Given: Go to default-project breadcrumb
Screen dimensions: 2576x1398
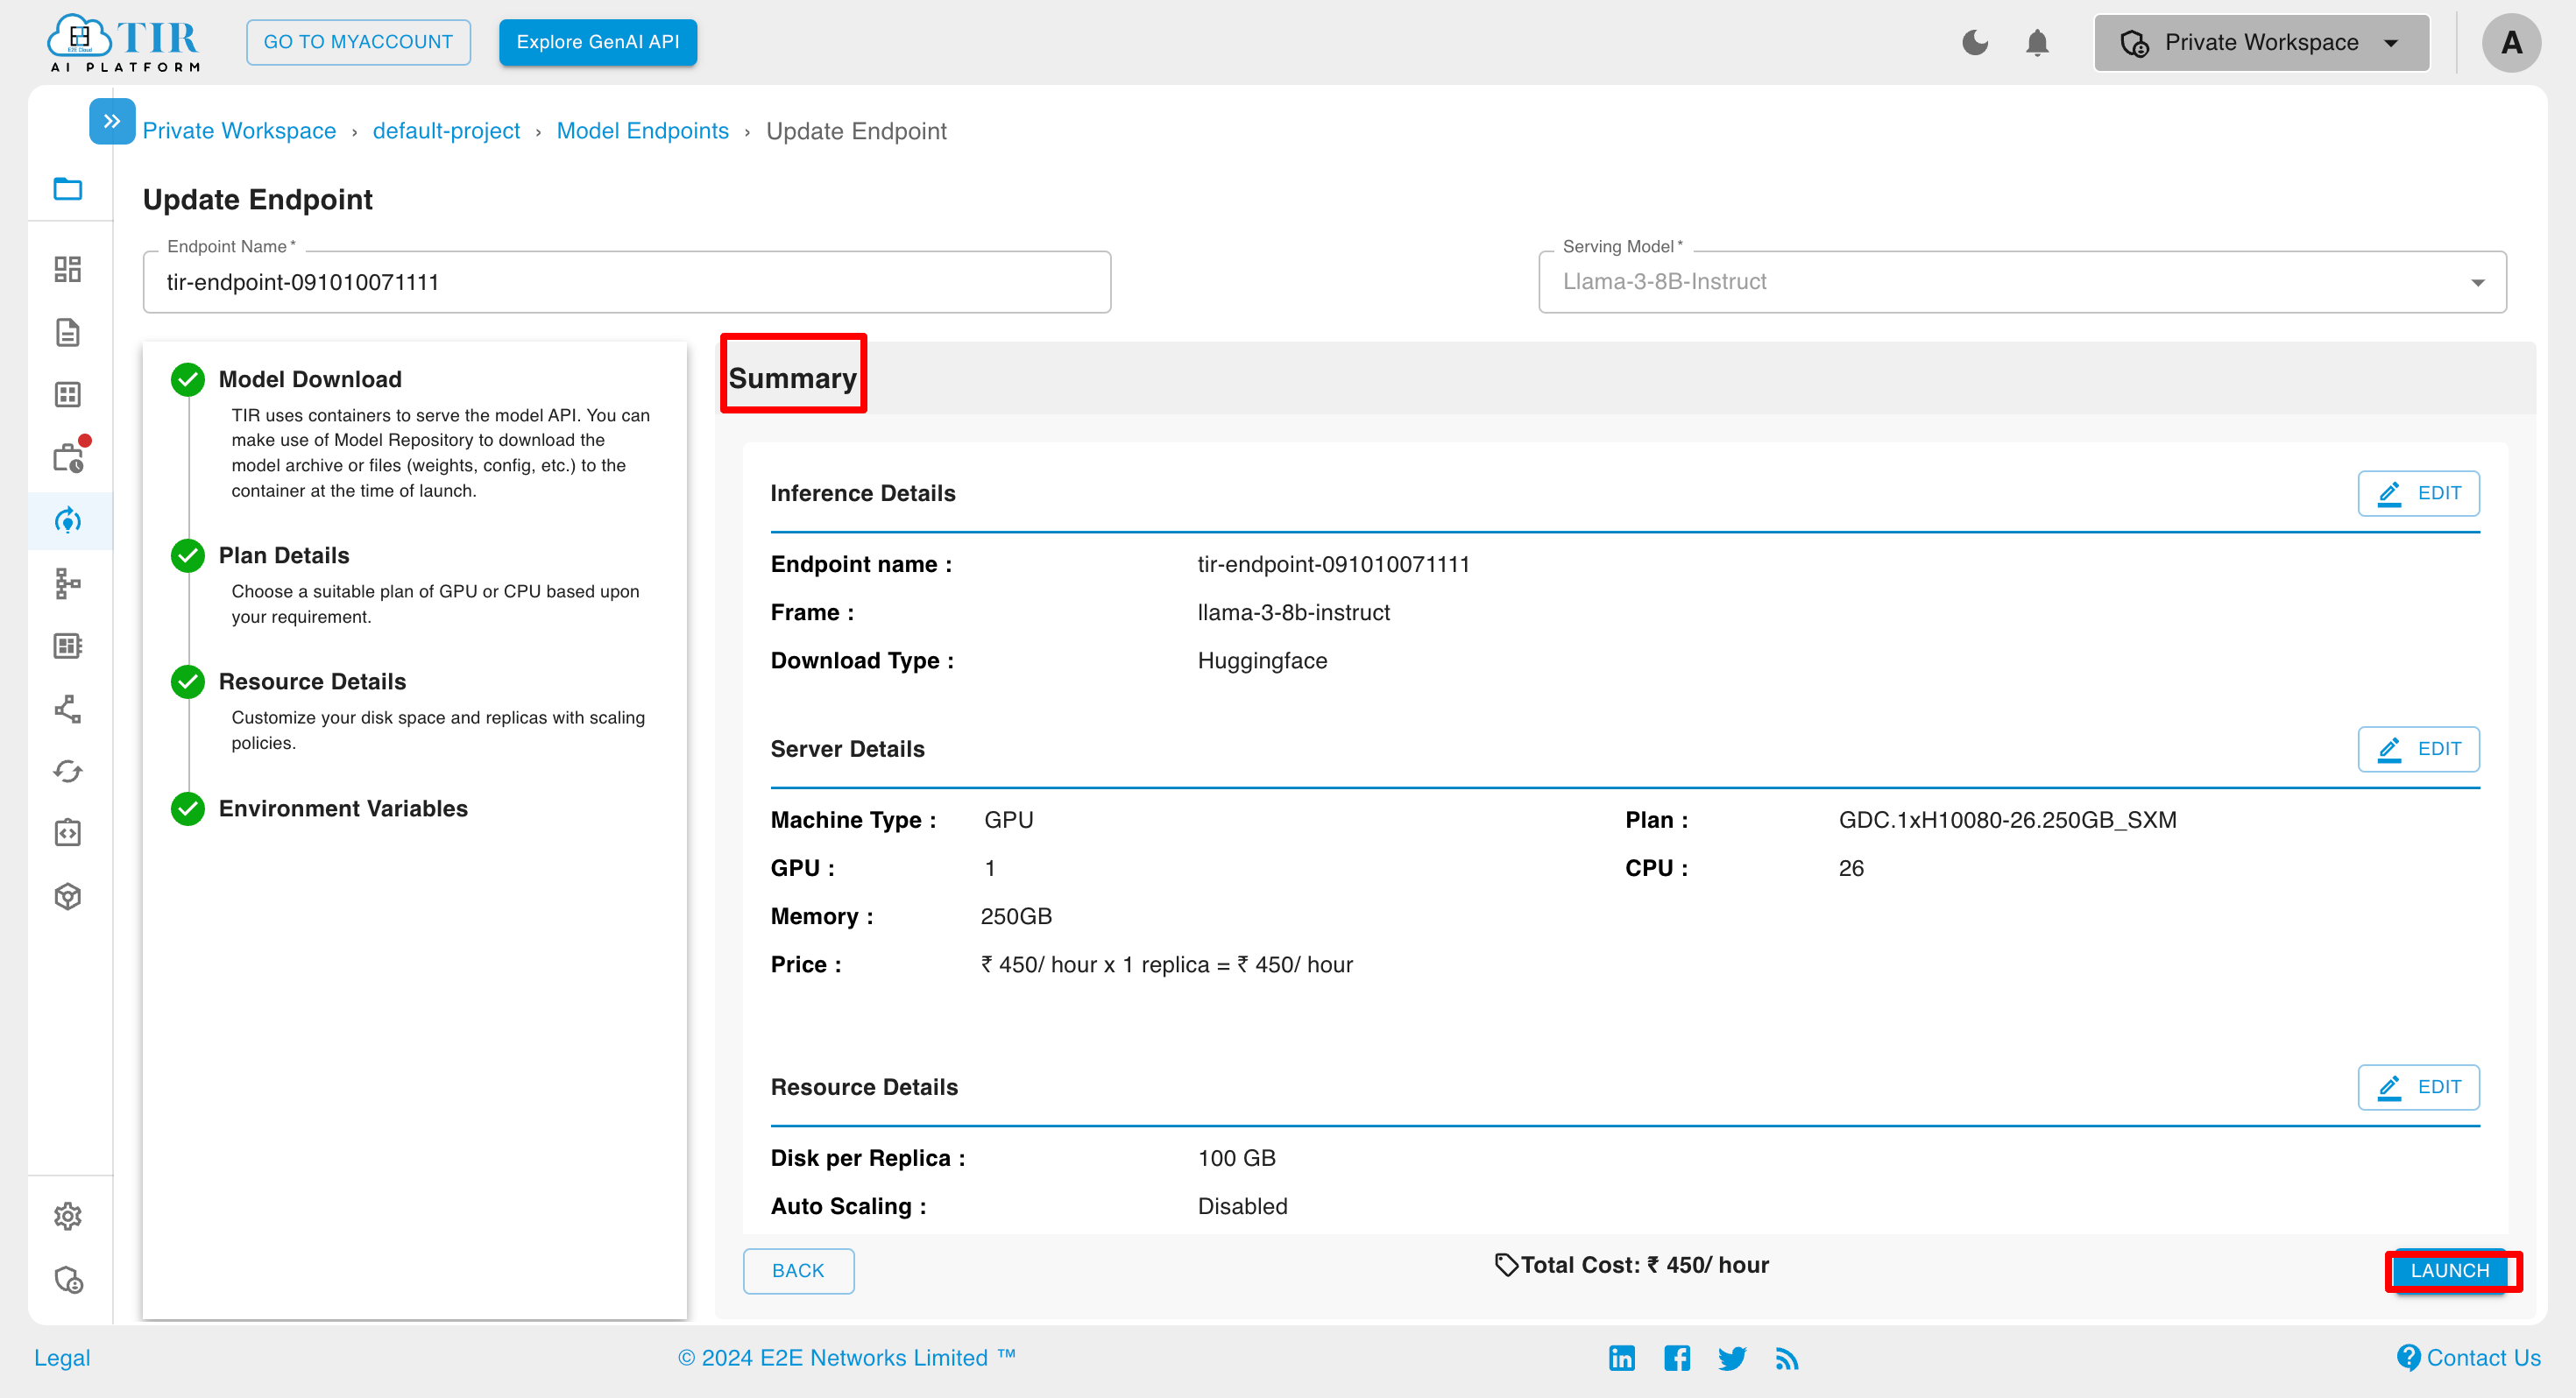Looking at the screenshot, I should (446, 131).
